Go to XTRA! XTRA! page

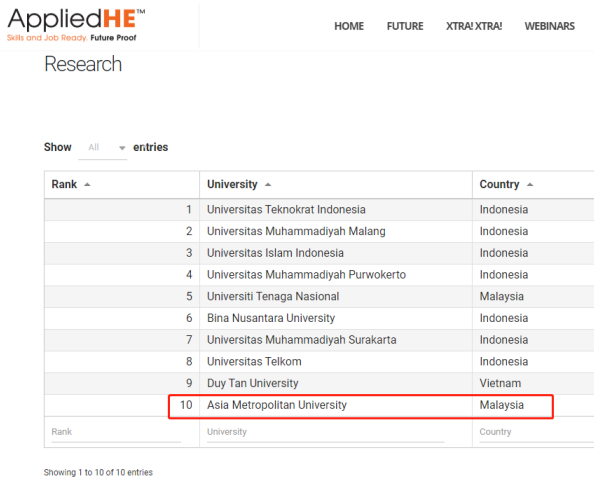click(474, 26)
